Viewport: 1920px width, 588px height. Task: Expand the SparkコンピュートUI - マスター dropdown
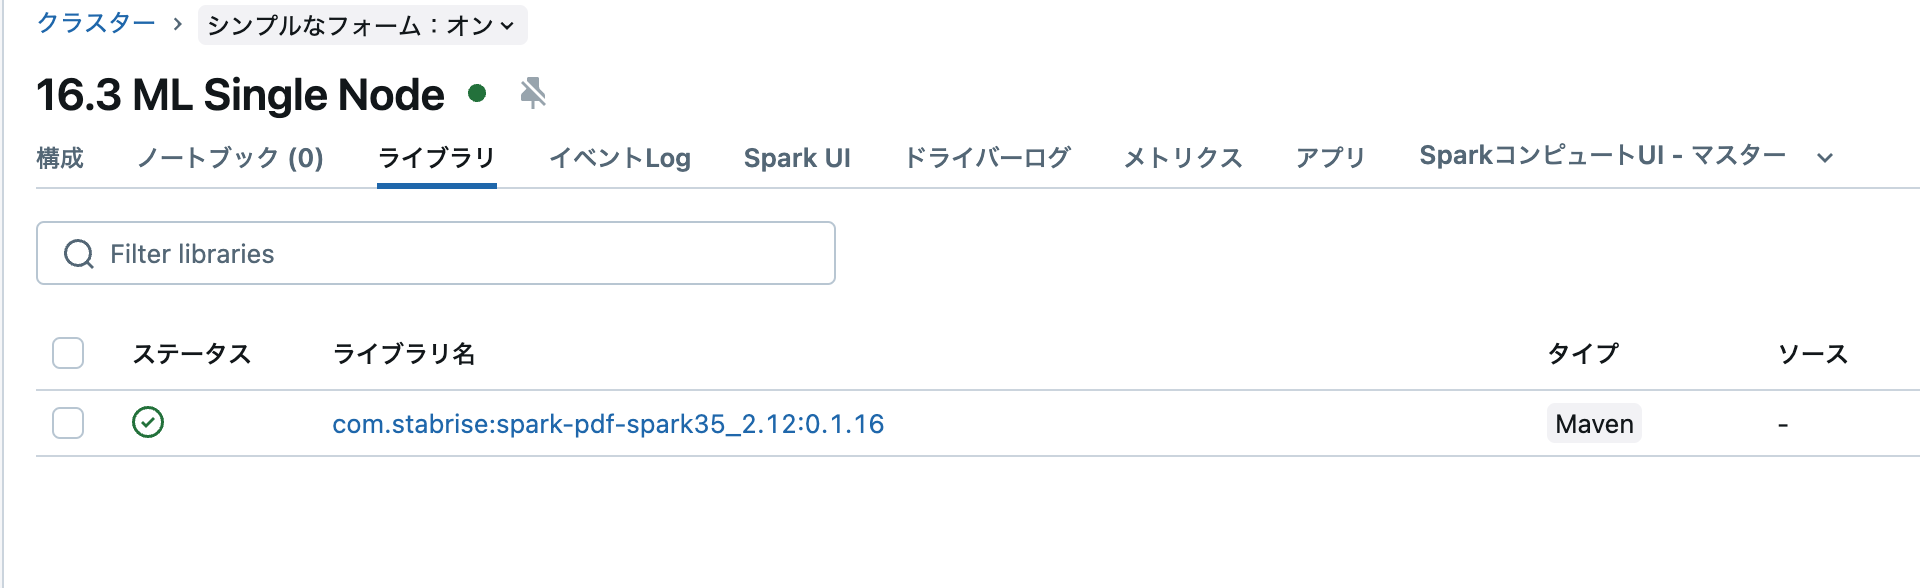click(x=1601, y=156)
